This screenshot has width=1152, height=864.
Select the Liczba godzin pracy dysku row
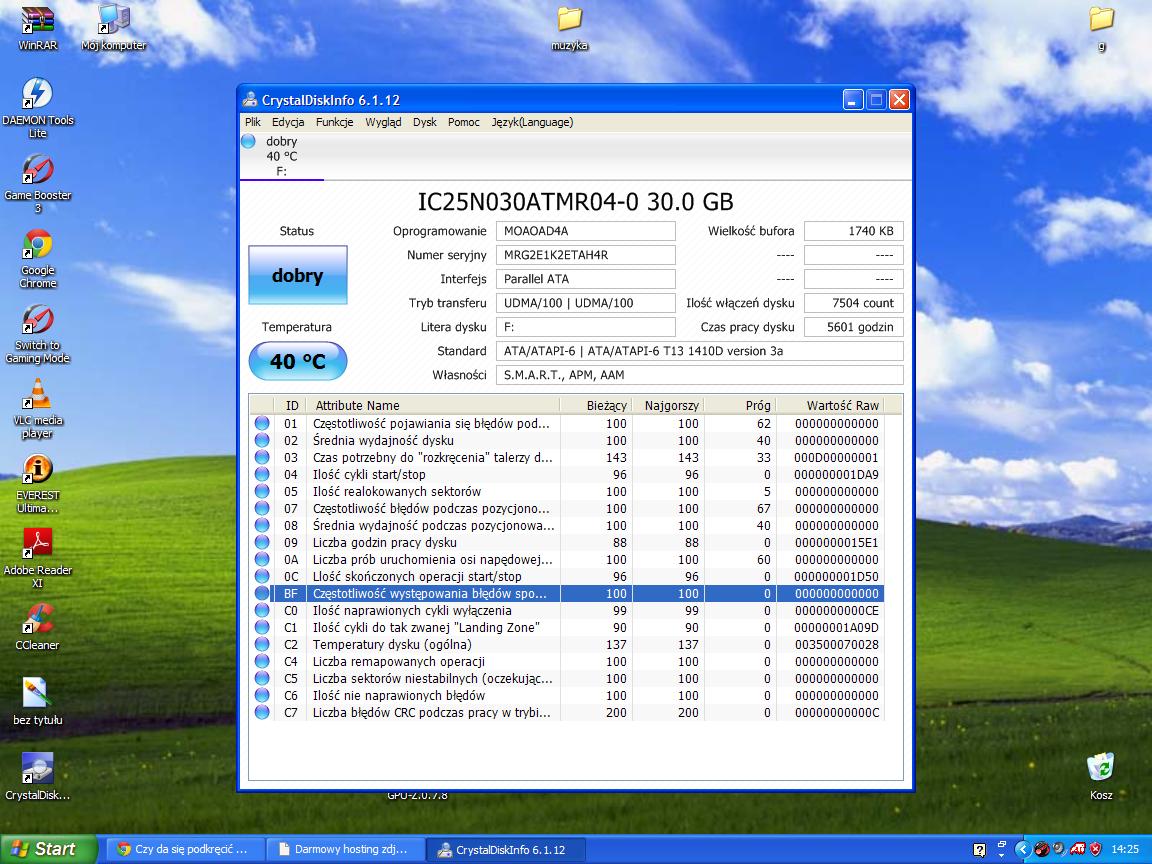point(566,543)
